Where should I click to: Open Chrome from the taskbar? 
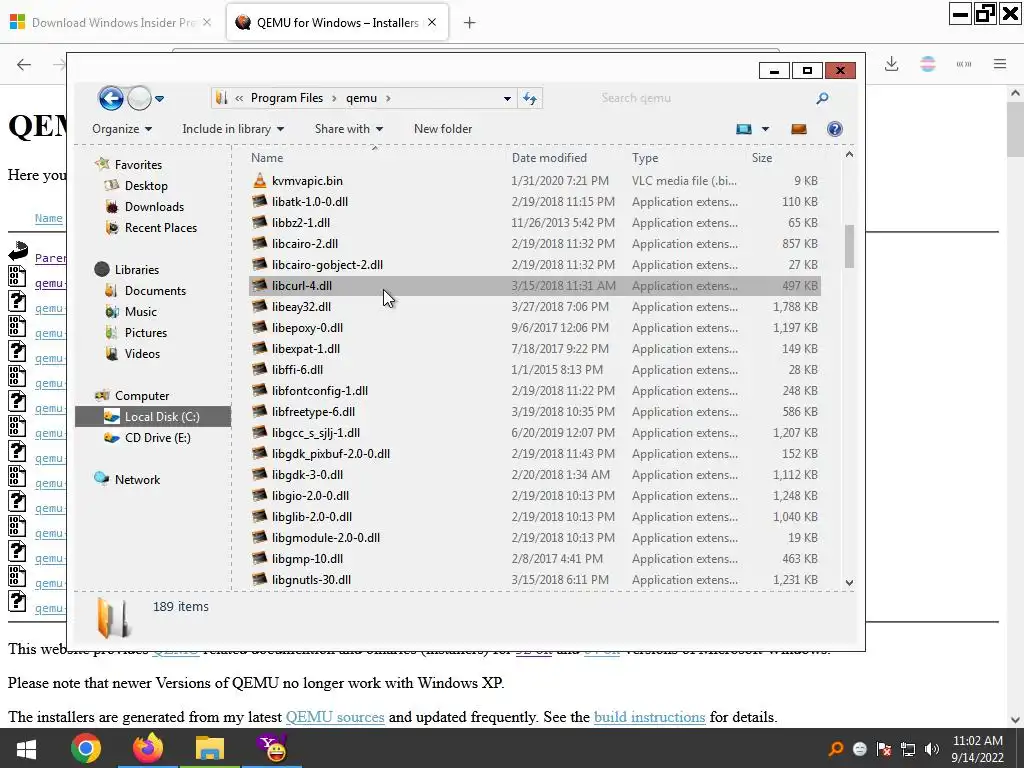coord(86,748)
